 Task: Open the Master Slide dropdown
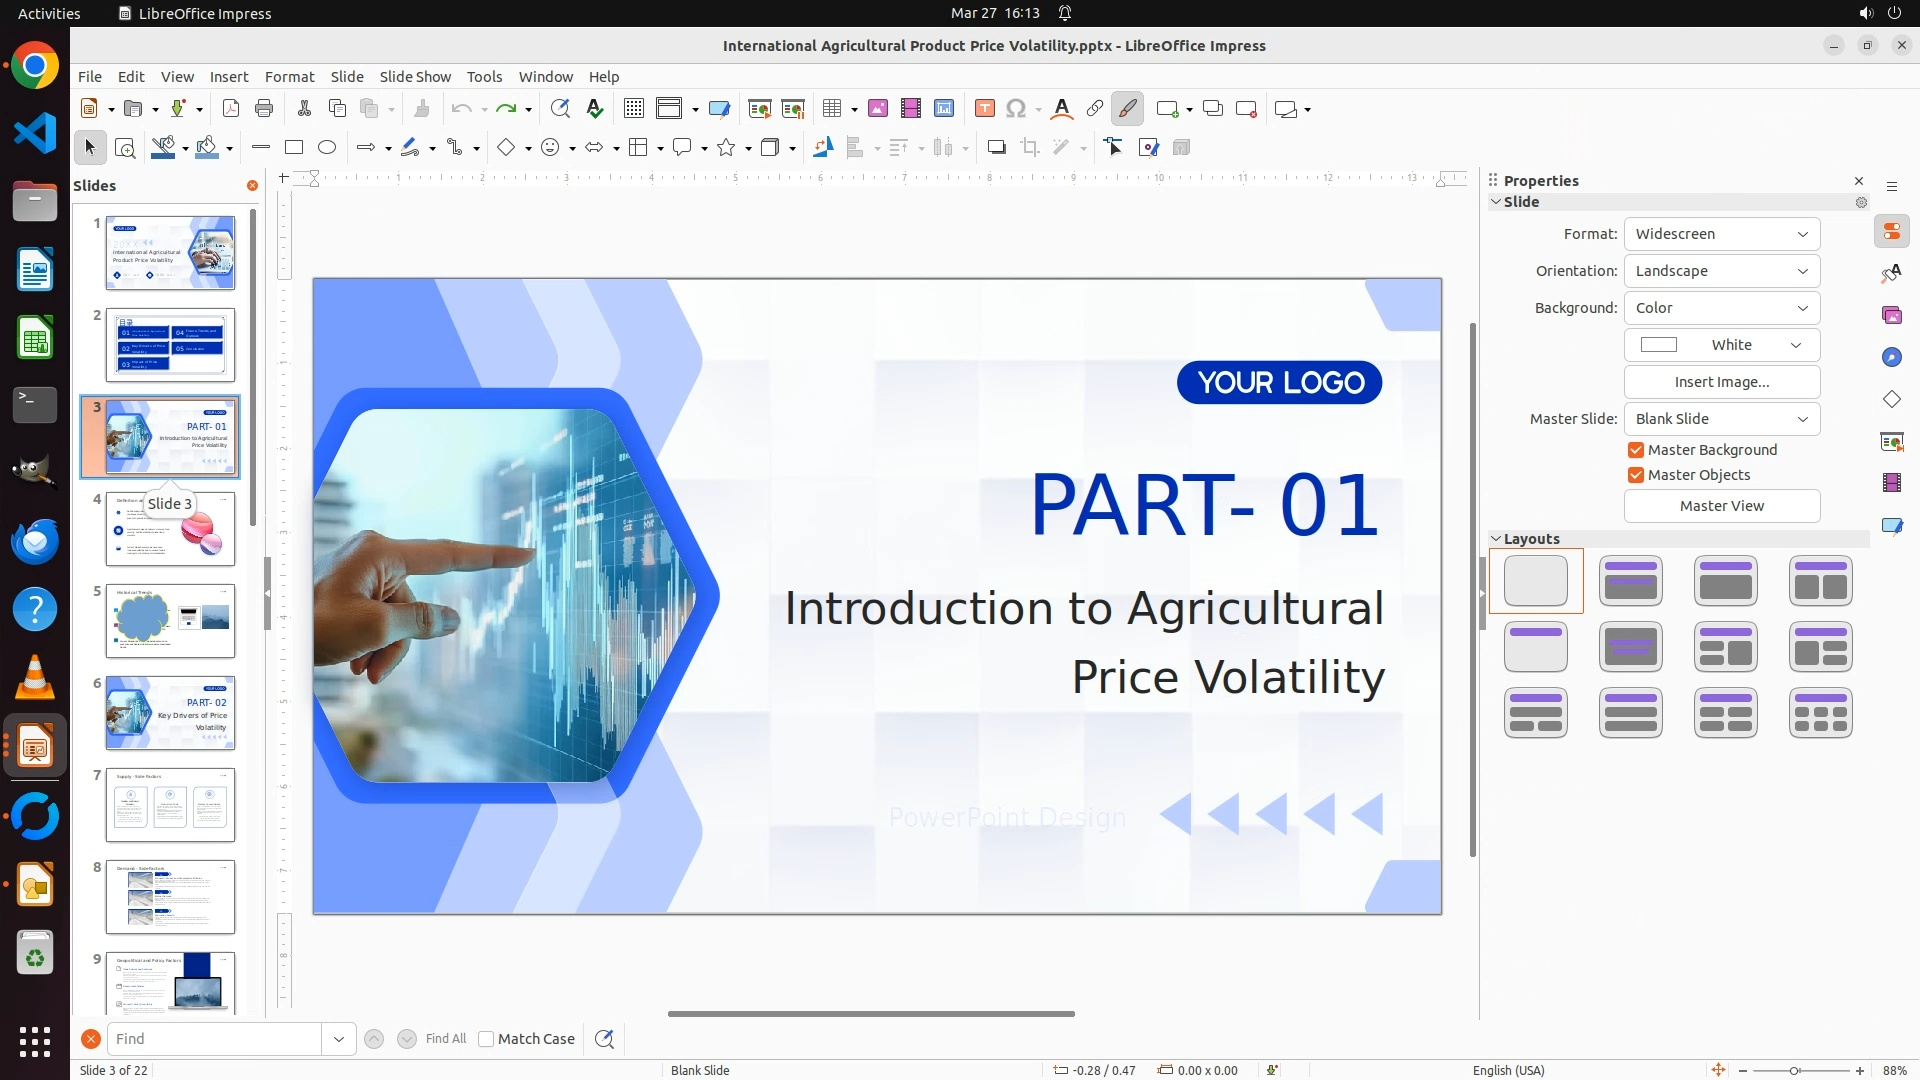tap(1722, 419)
